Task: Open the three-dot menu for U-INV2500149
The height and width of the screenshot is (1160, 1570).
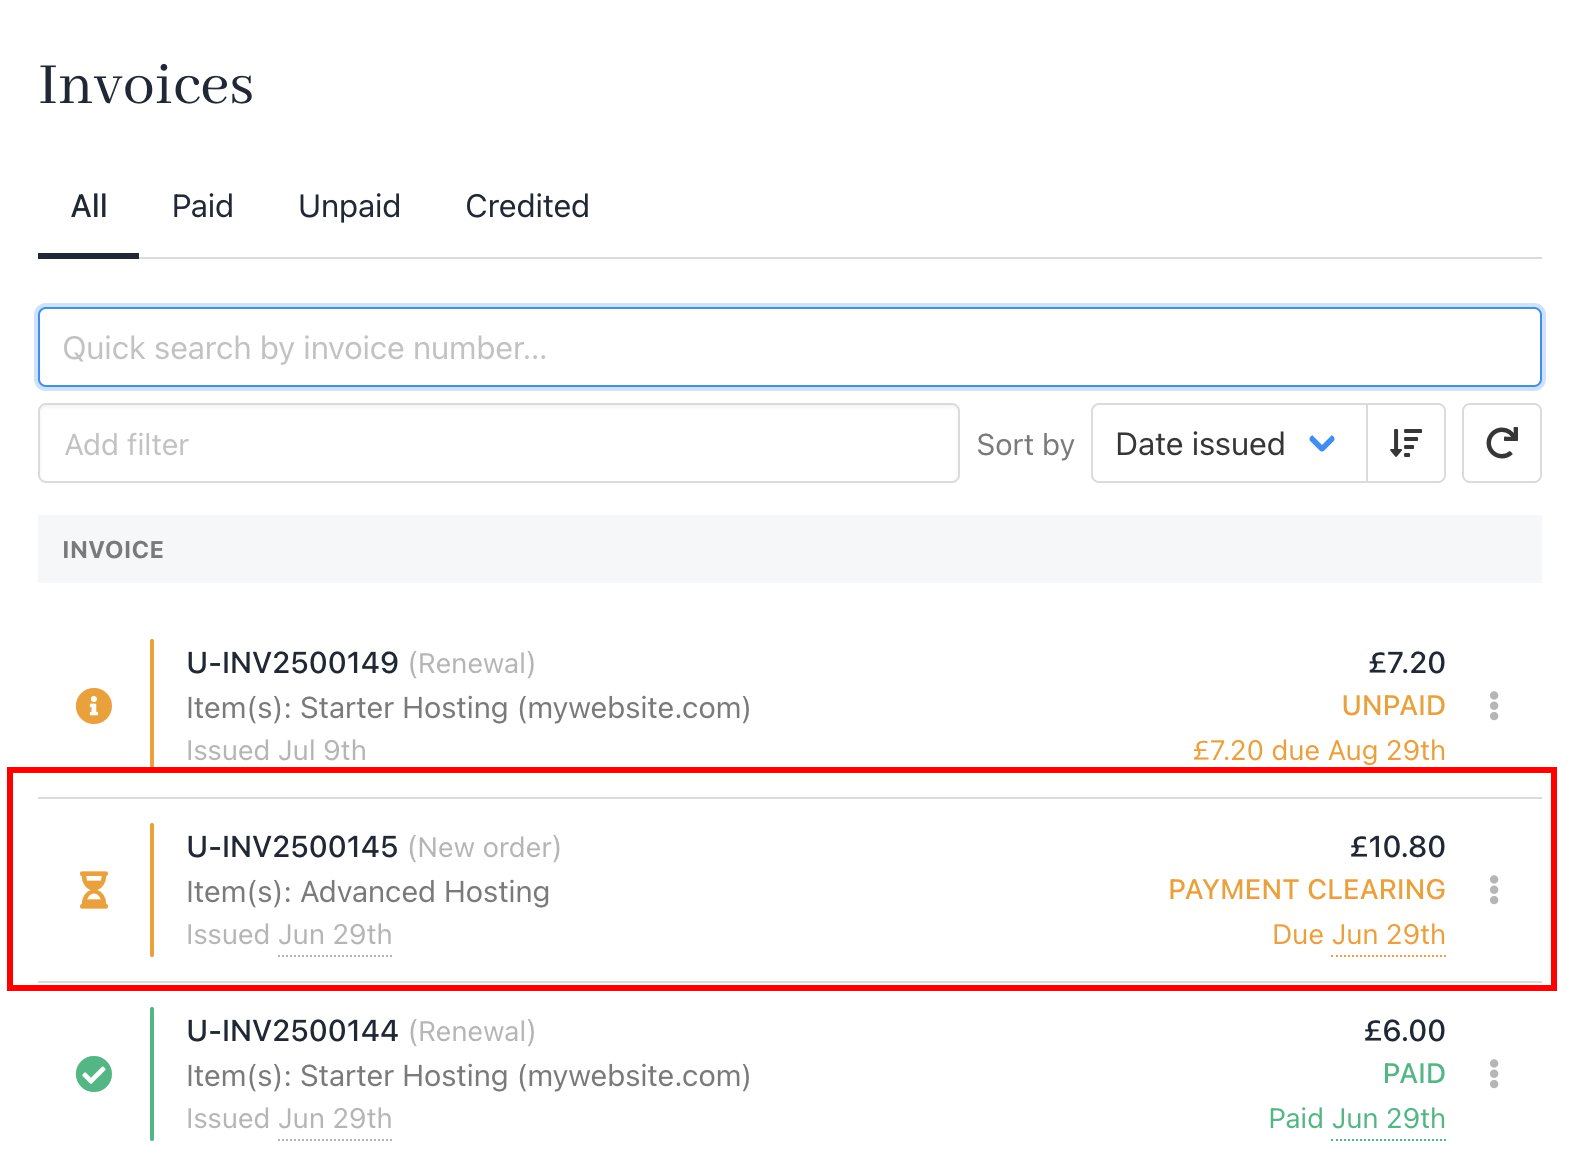Action: pyautogui.click(x=1494, y=706)
